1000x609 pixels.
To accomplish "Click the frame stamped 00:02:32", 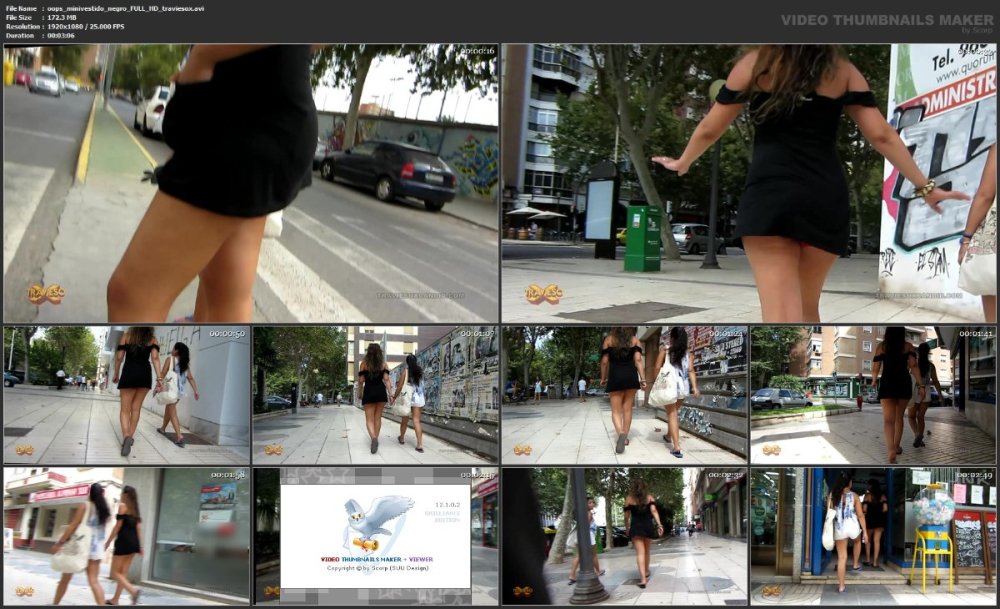I will pyautogui.click(x=624, y=536).
